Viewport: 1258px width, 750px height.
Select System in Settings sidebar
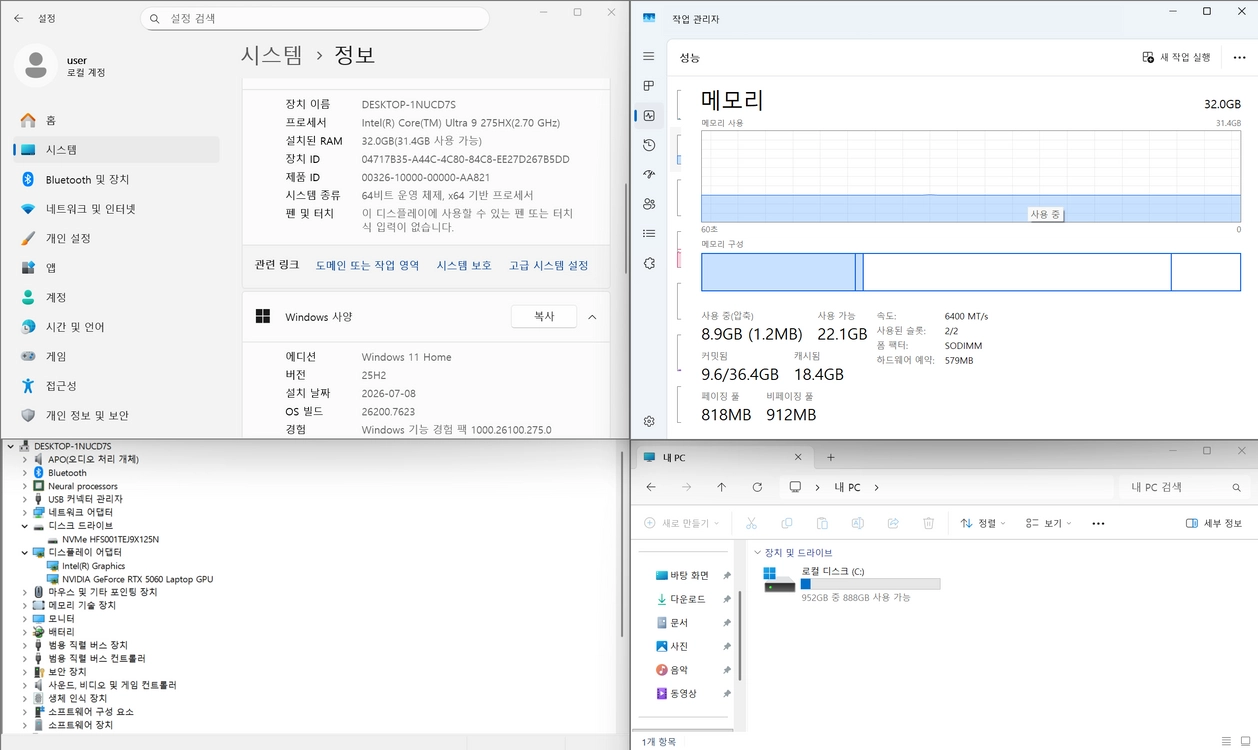[x=116, y=149]
